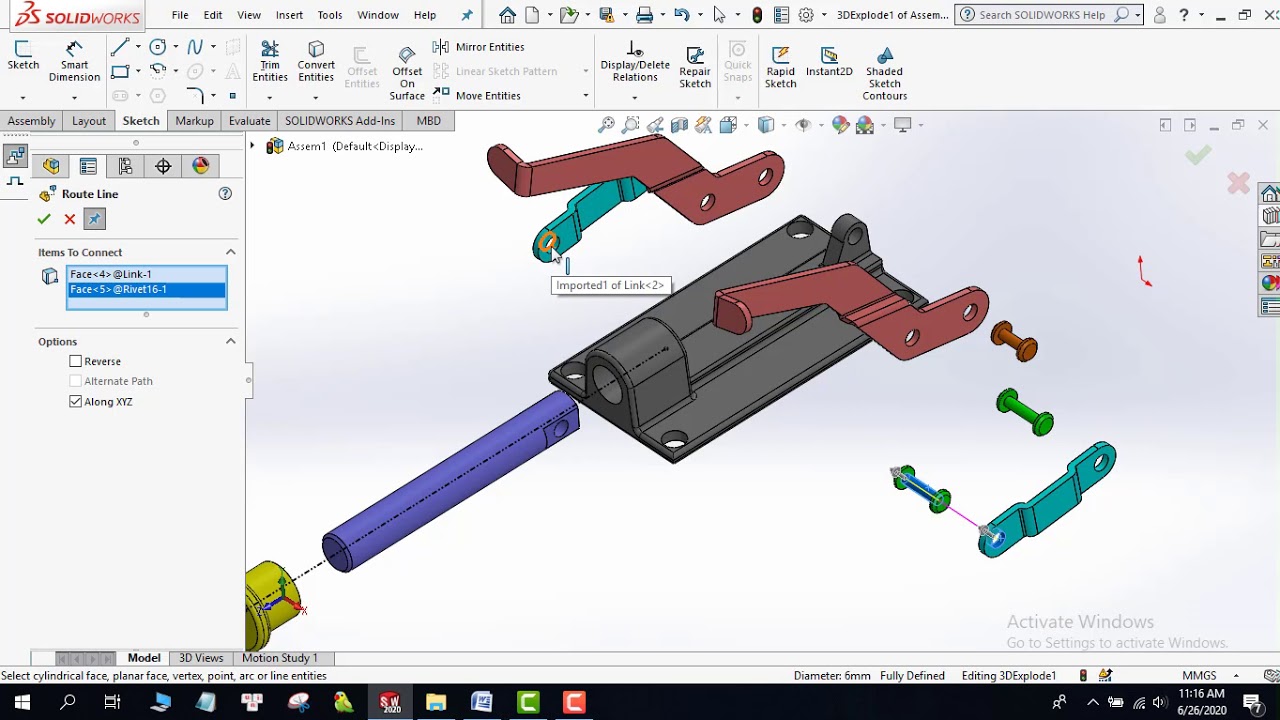This screenshot has height=720, width=1280.
Task: Expand the Assem1 tree node
Action: click(252, 146)
